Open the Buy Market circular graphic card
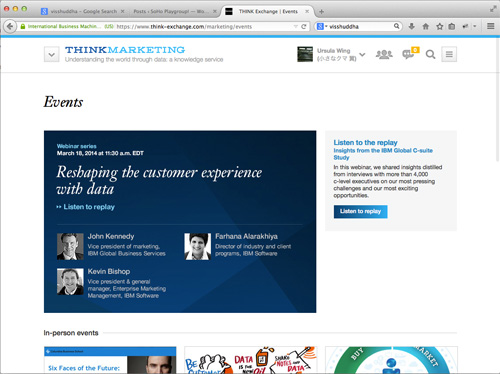The width and height of the screenshot is (500, 374). pyautogui.click(x=391, y=360)
